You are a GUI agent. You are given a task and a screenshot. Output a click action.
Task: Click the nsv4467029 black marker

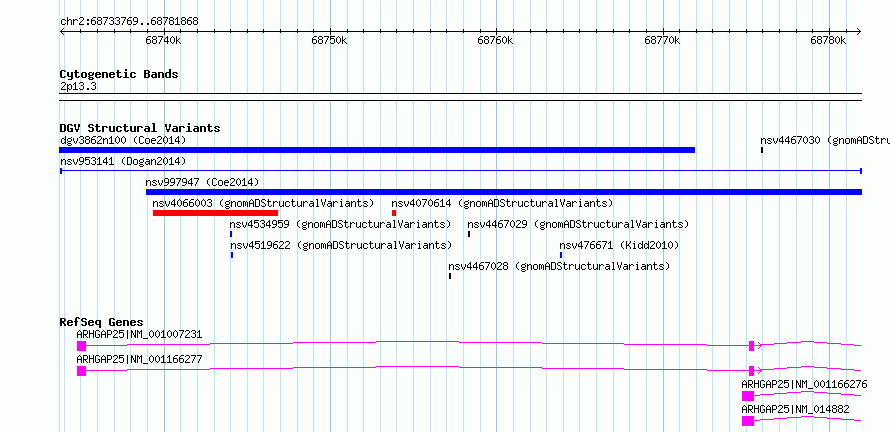click(469, 234)
